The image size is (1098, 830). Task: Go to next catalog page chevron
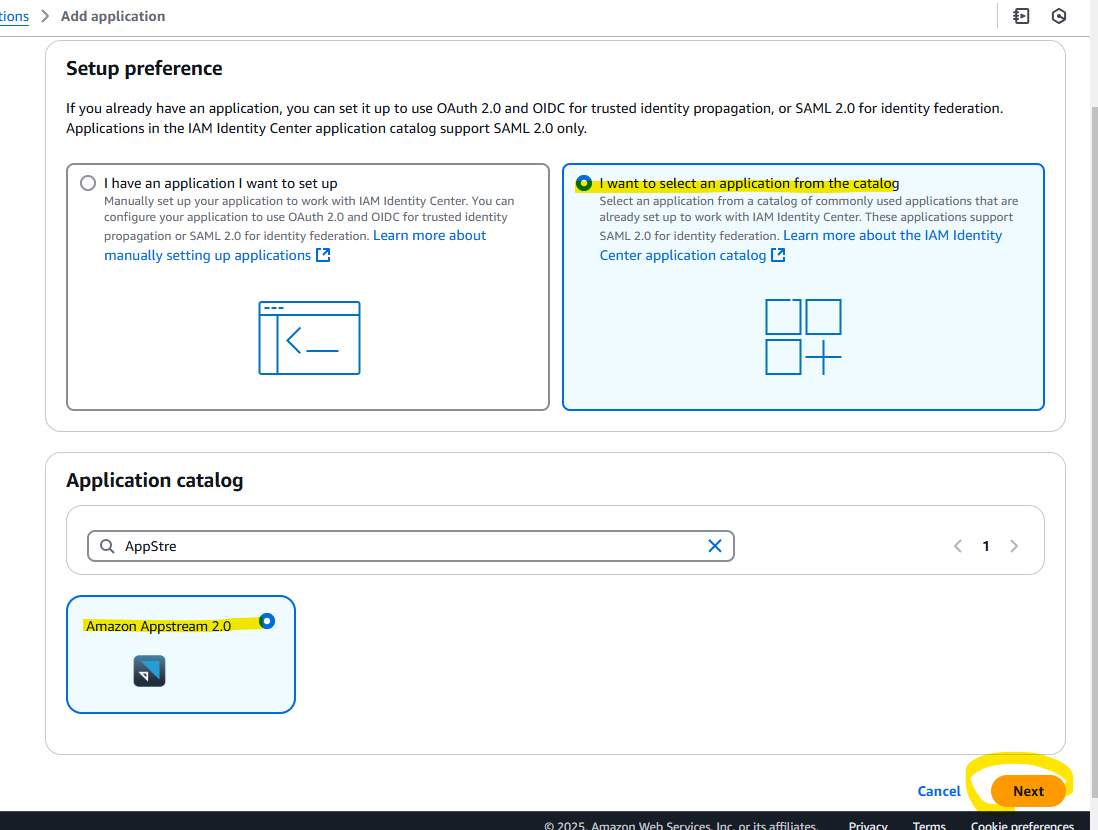click(x=1014, y=546)
